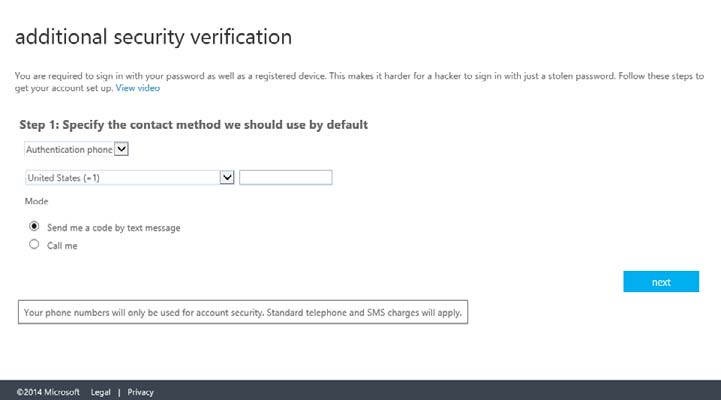Screen dimensions: 721x400
Task: Click the ©2014 Microsoft footer text
Action: coord(48,392)
